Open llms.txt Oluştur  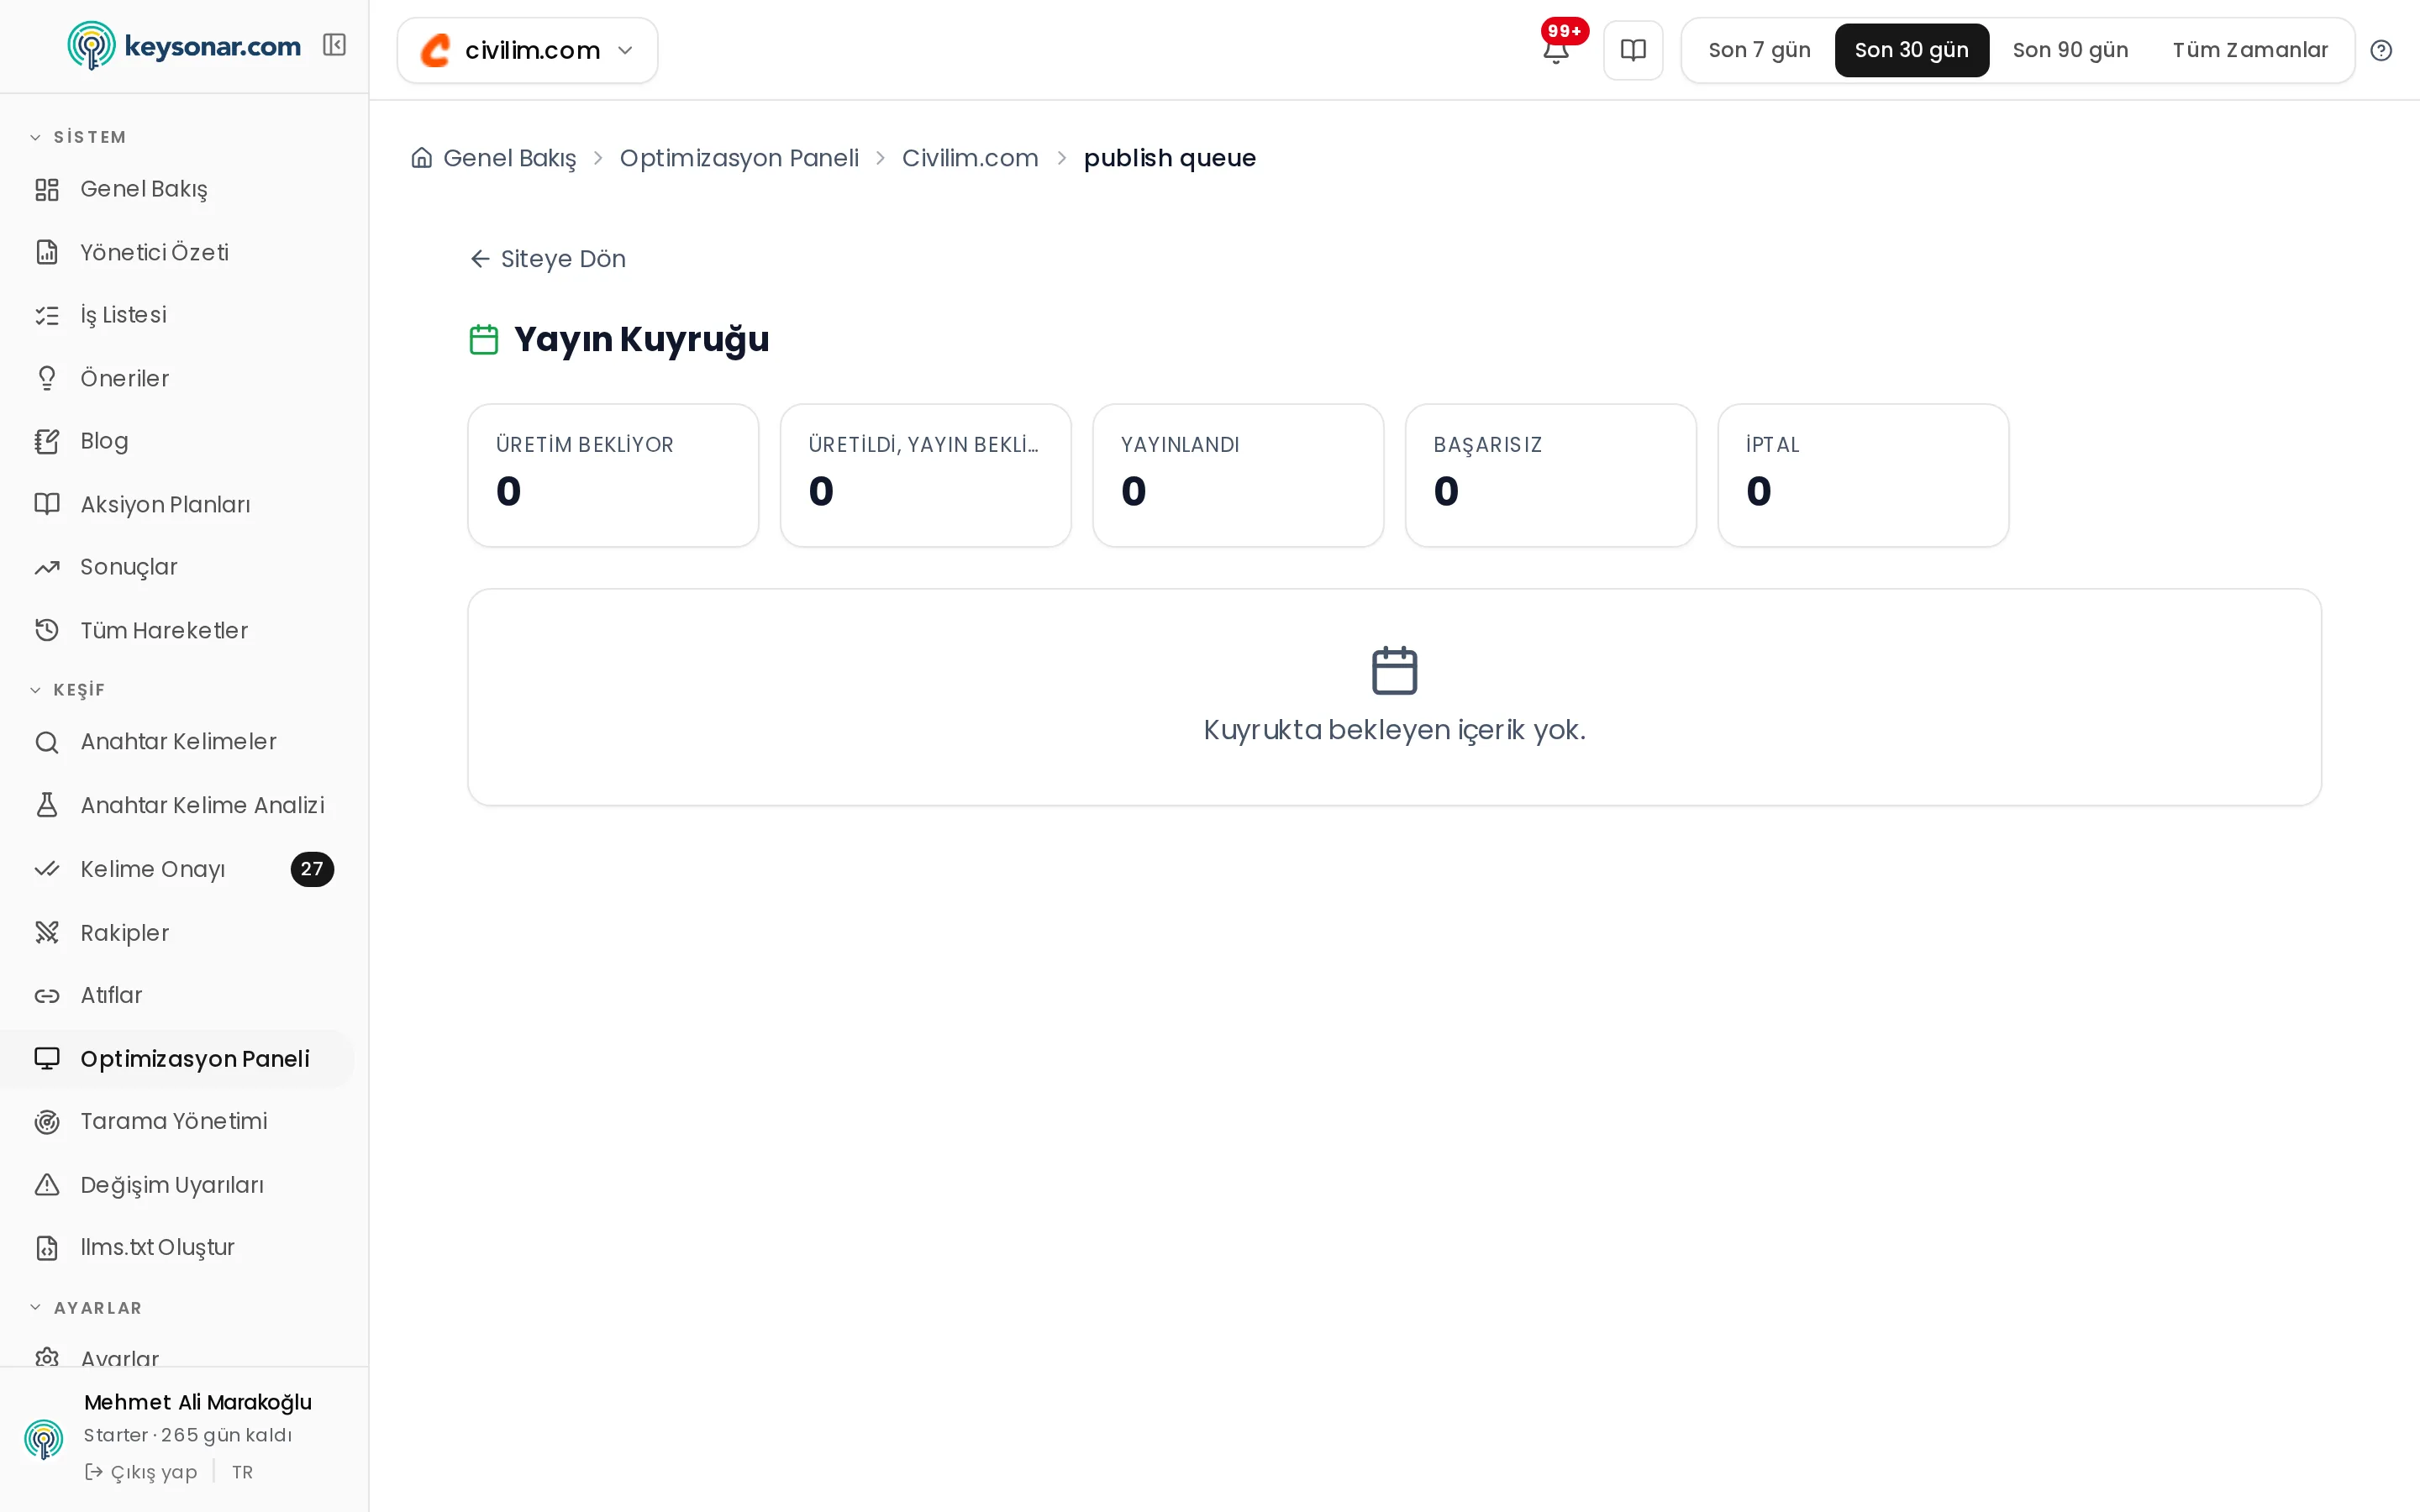click(x=177, y=1247)
